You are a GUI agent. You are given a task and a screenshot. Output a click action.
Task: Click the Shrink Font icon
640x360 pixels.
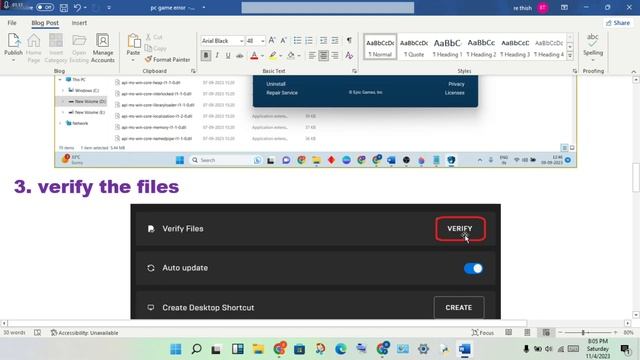point(283,40)
